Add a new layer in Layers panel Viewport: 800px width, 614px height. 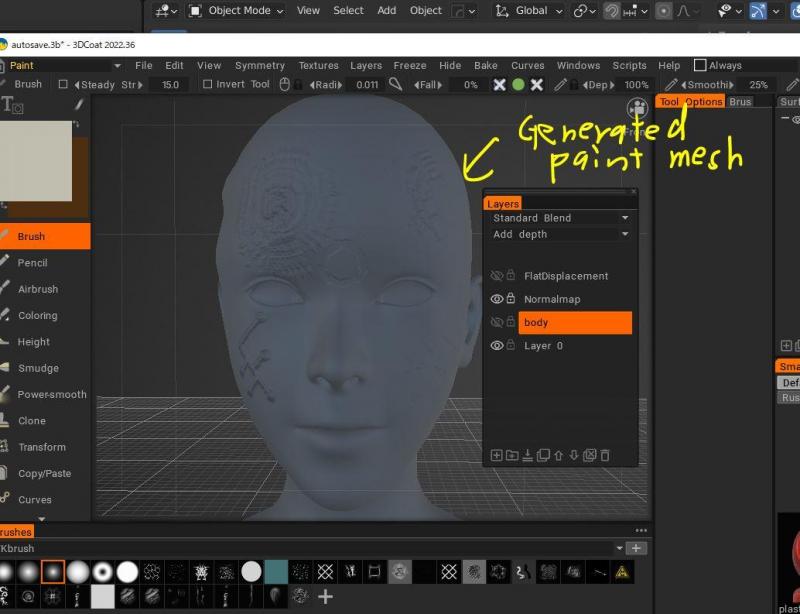[x=496, y=456]
